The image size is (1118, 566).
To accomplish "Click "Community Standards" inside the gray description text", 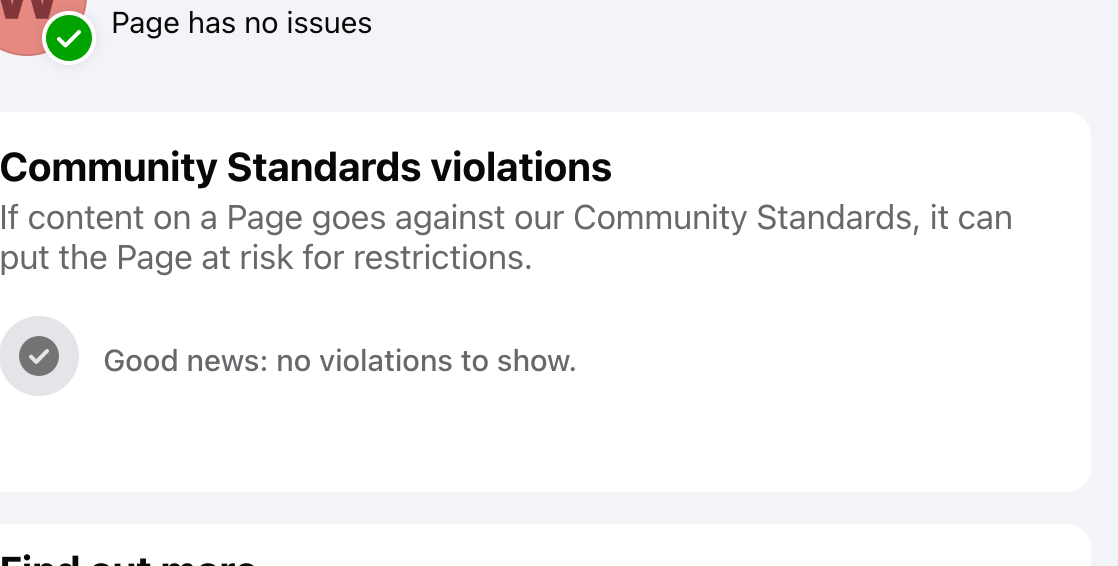I will 742,218.
